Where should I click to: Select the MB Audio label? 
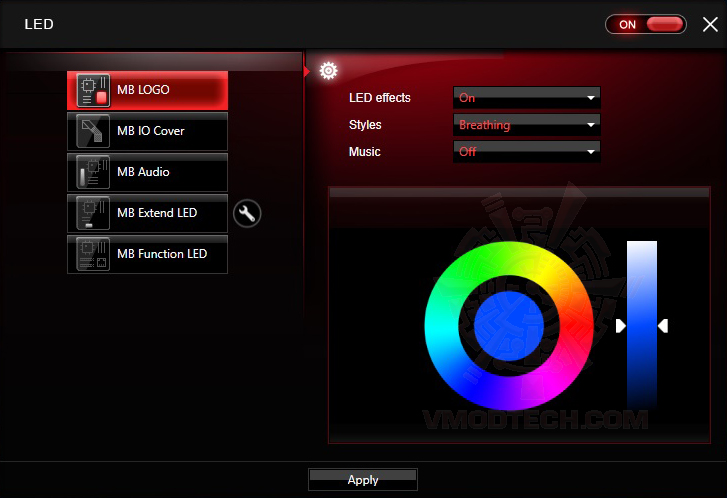click(143, 172)
